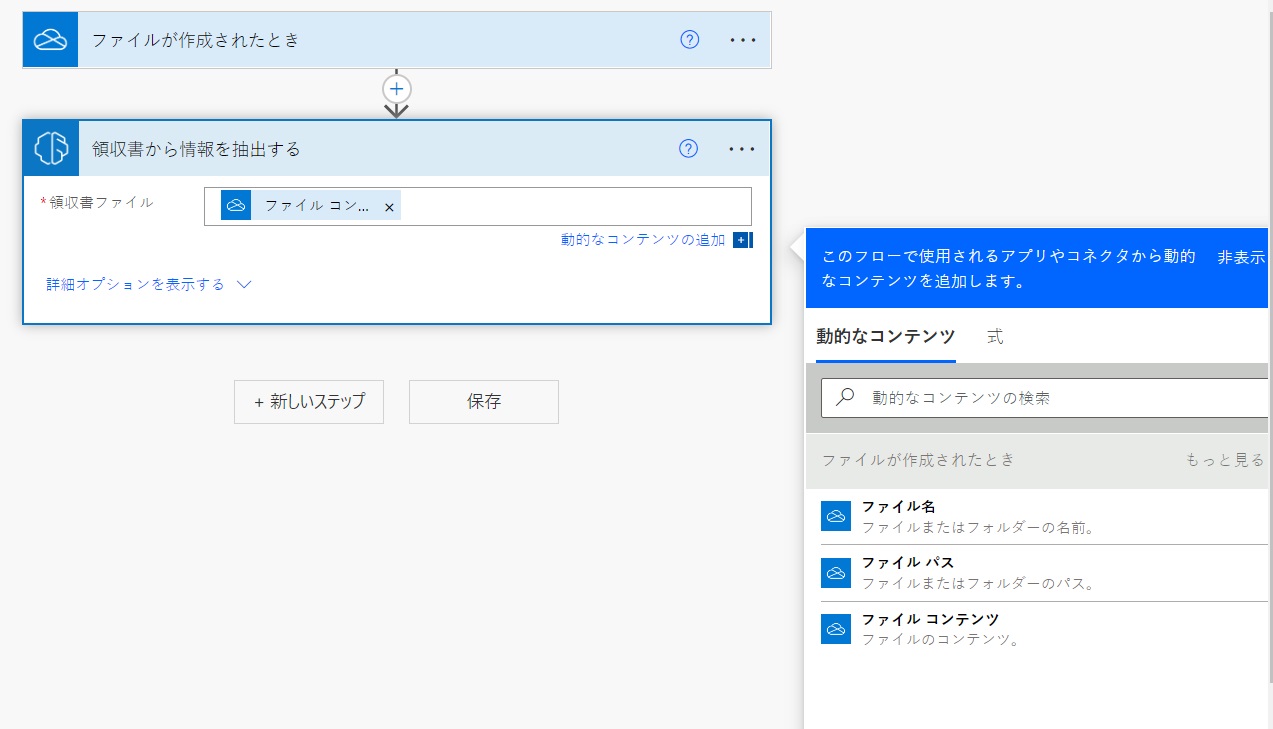Hide the panel using 非表示

1241,258
